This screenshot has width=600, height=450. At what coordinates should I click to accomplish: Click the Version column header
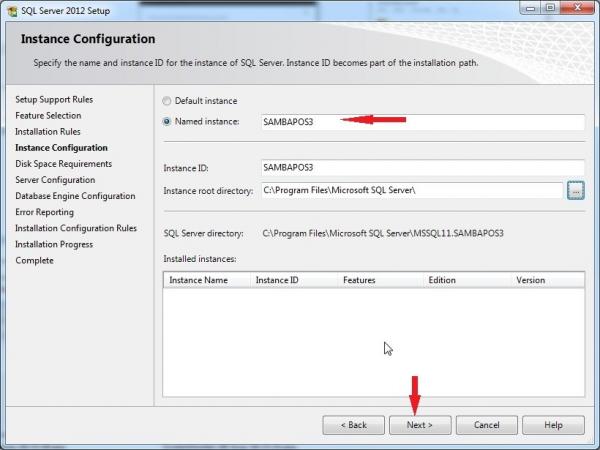[547, 280]
